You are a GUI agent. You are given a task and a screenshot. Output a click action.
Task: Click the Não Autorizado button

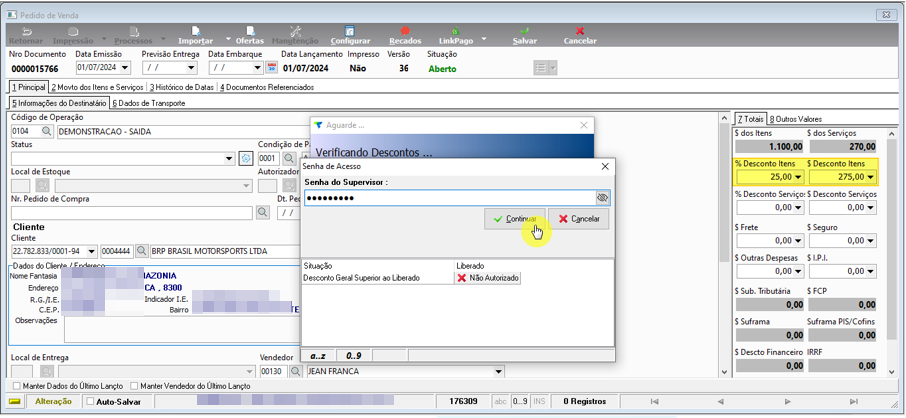click(488, 278)
